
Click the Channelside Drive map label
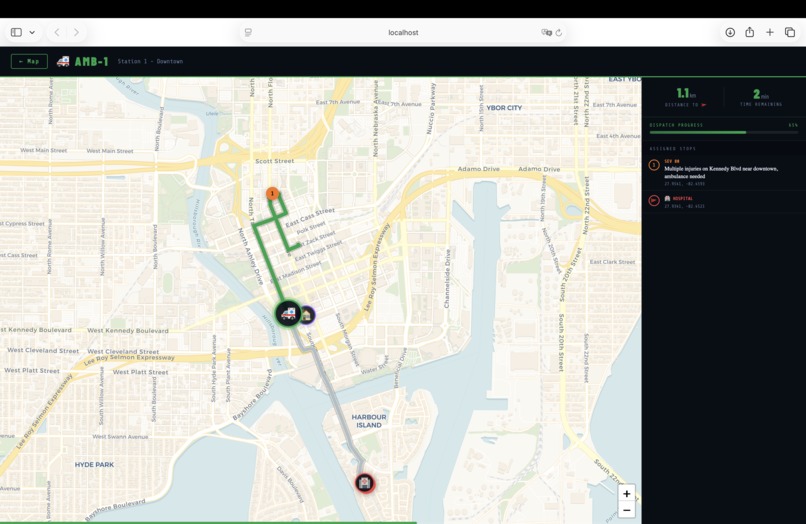447,279
